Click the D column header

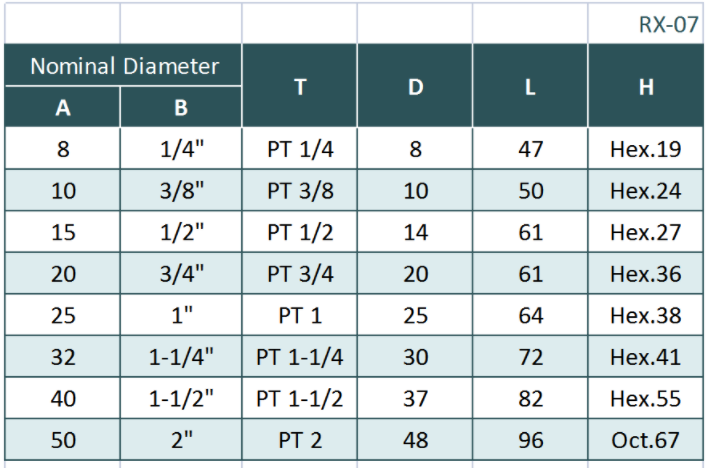(x=415, y=86)
